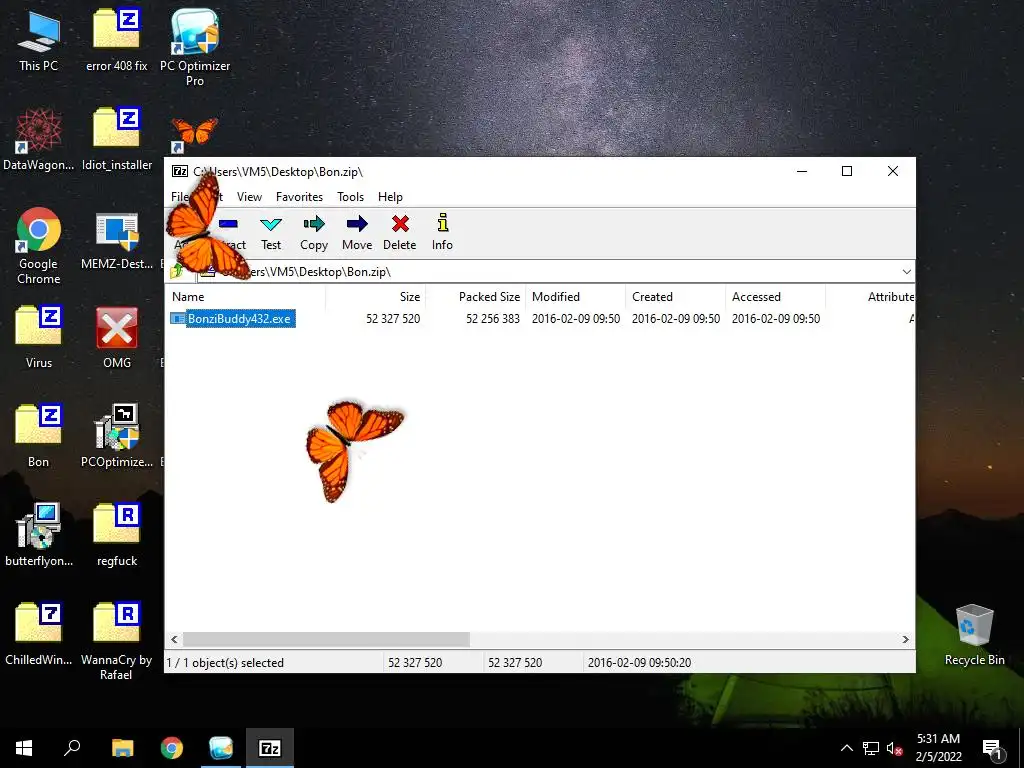Select the Google Chrome desktop shortcut

(x=39, y=246)
